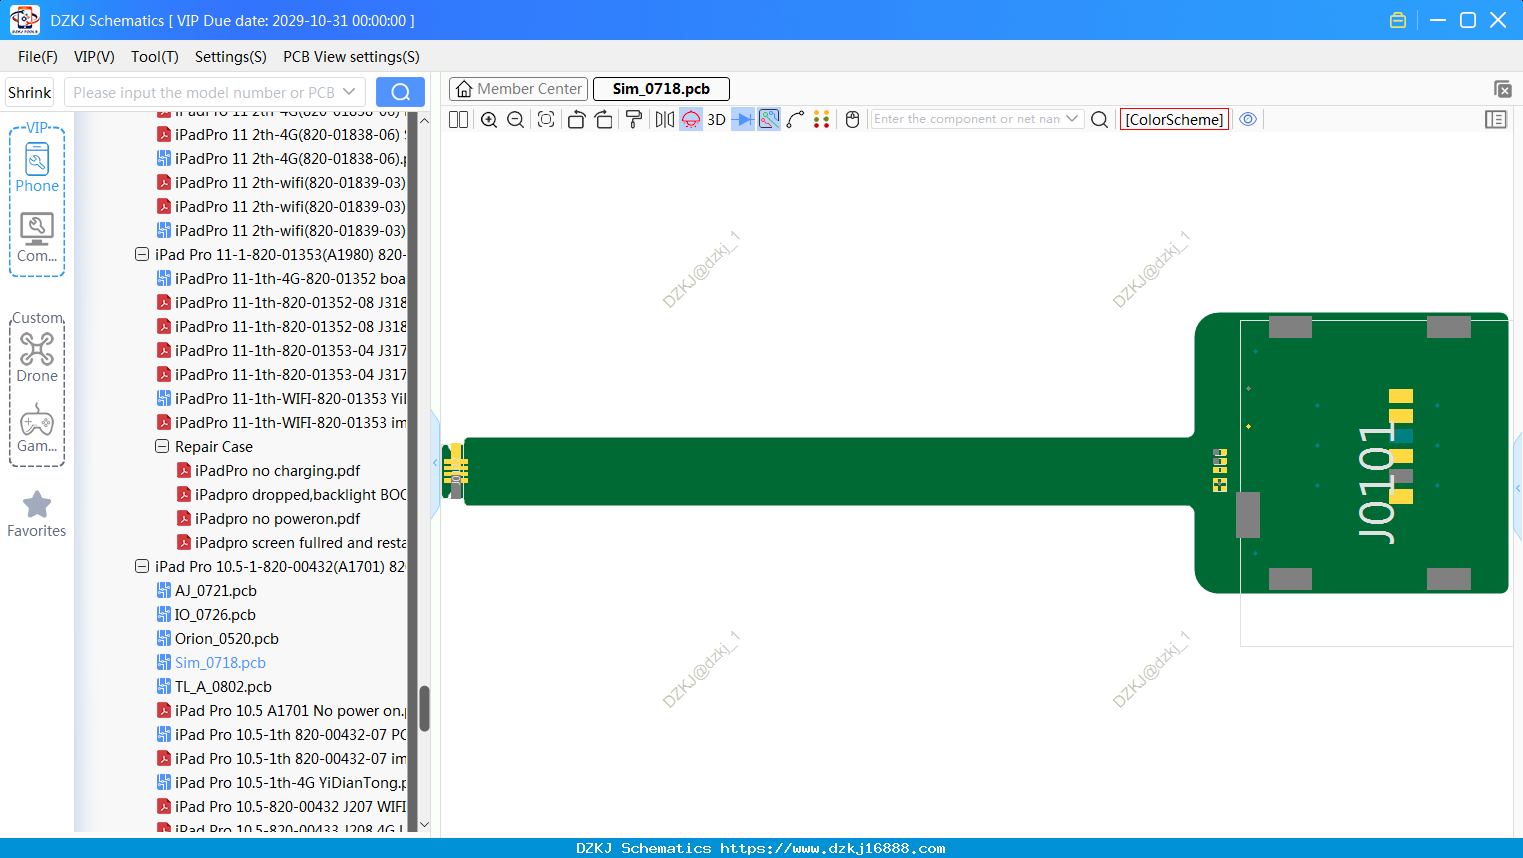This screenshot has width=1523, height=858.
Task: Open iPad Pro 10.5-1th-4G YiDianTong file
Action: [282, 783]
